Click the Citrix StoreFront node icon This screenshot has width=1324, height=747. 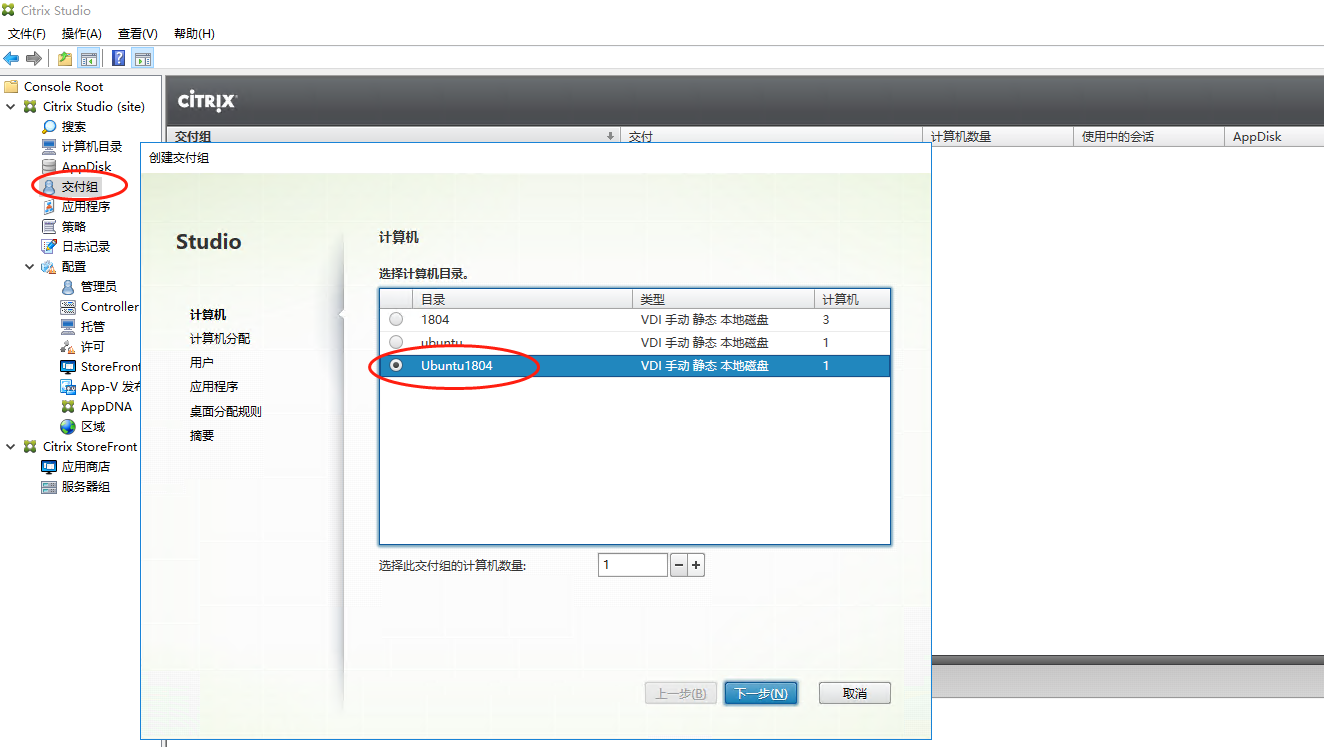pyautogui.click(x=30, y=446)
